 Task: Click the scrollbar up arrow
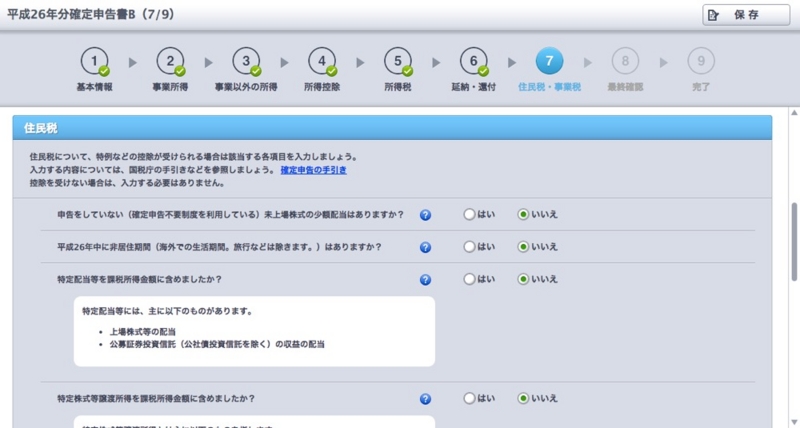(x=794, y=112)
